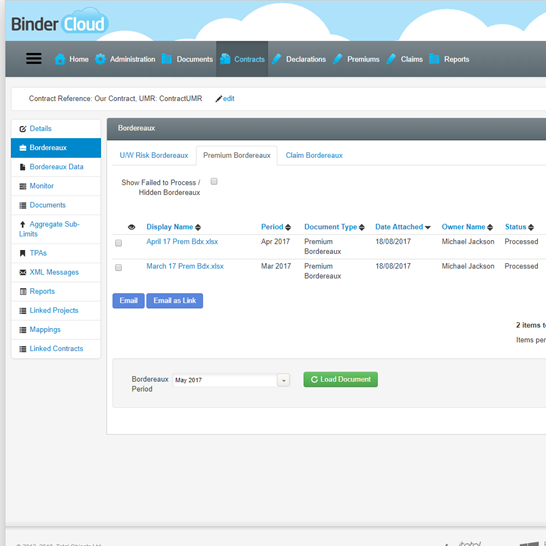Sort by Display Name column
546x546 pixels.
173,227
